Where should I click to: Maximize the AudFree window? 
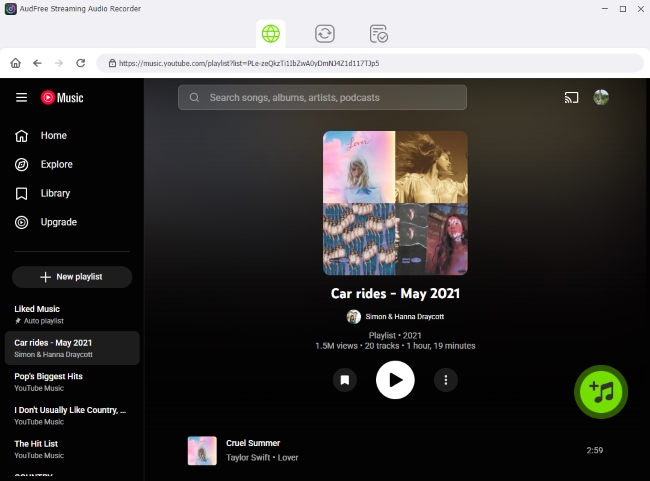point(623,9)
